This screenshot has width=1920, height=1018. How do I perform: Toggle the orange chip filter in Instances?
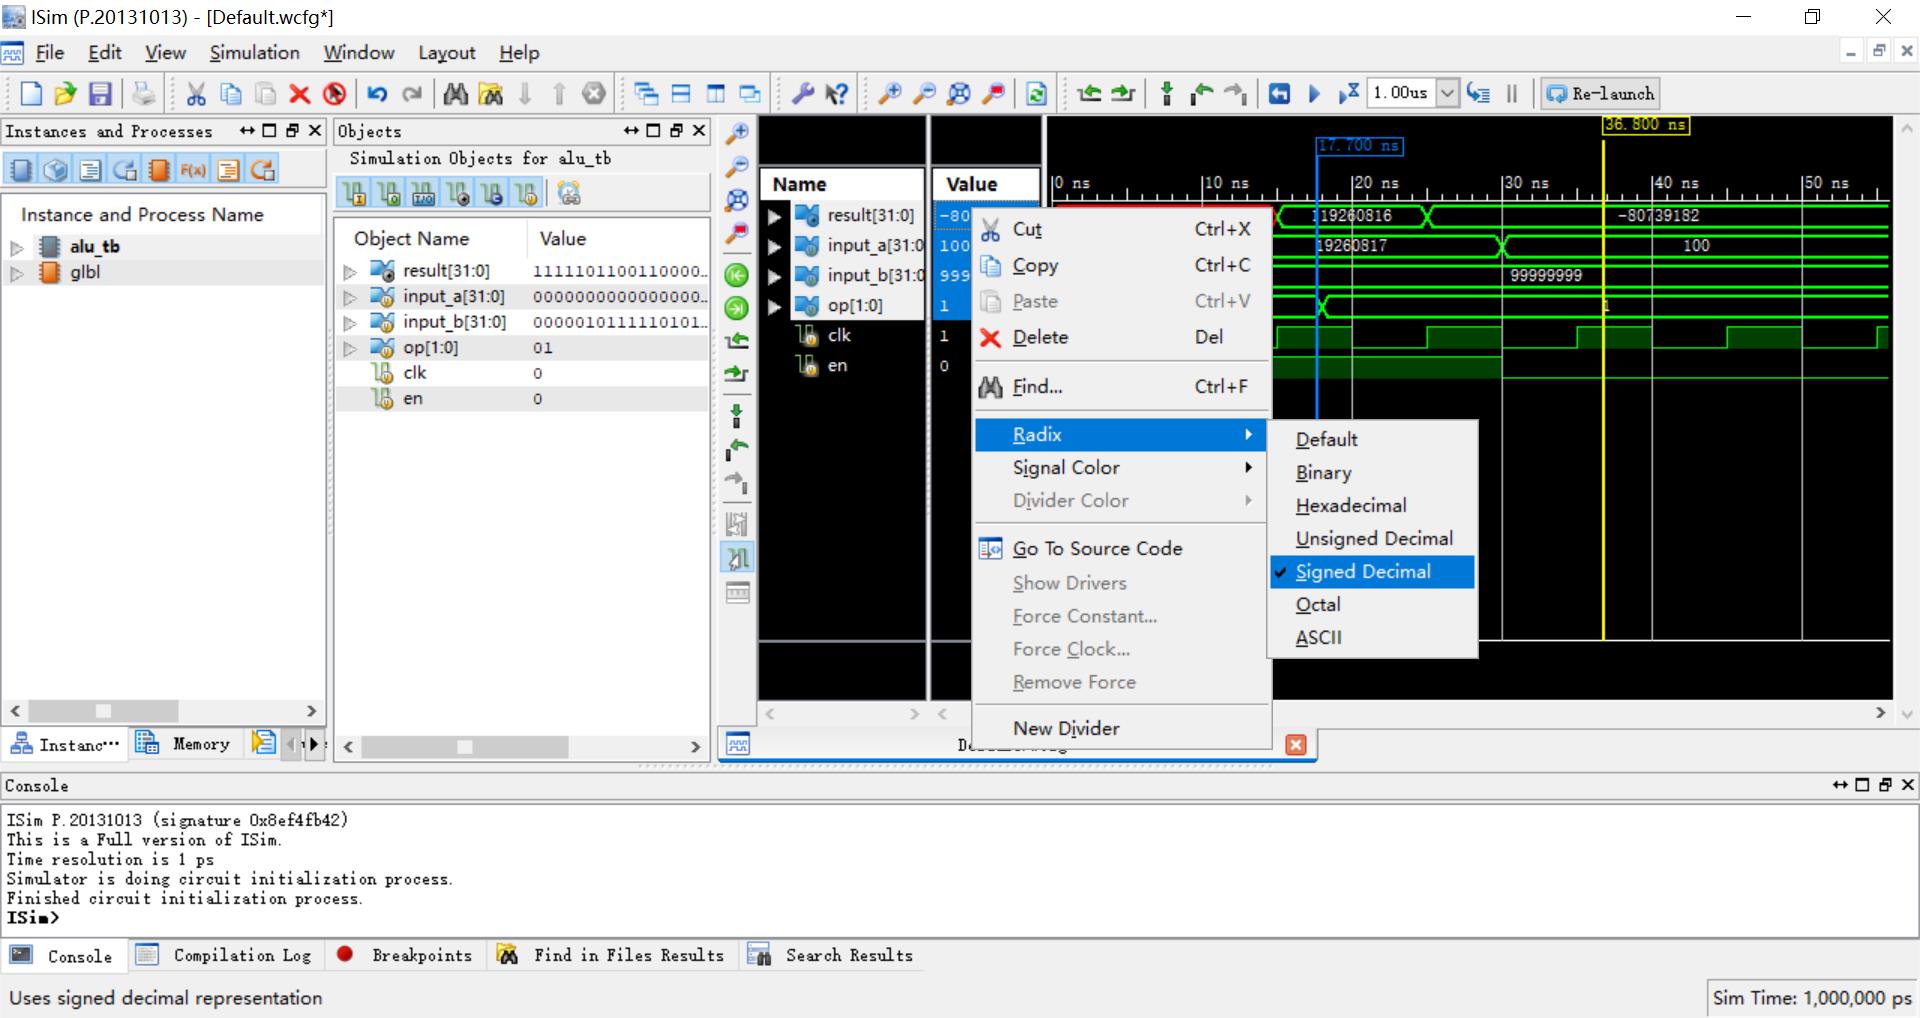tap(159, 170)
